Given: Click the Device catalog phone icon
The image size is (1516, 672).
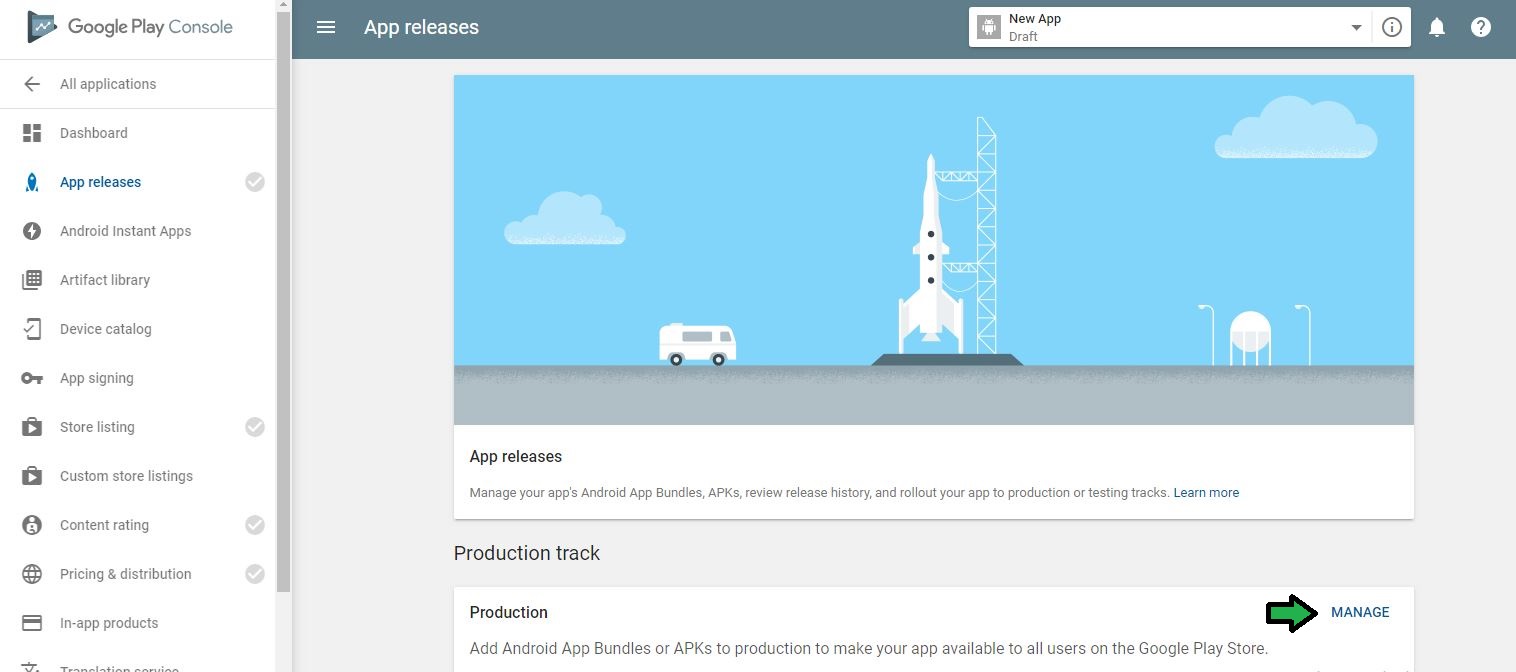Looking at the screenshot, I should coord(32,329).
